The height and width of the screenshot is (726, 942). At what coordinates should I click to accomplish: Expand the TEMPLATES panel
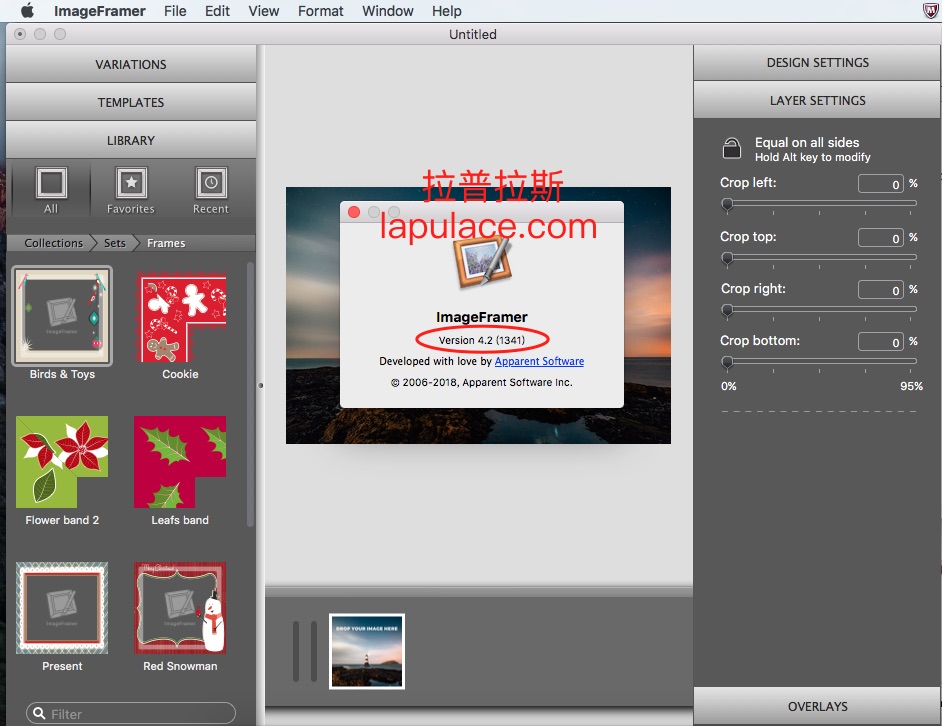tap(131, 102)
